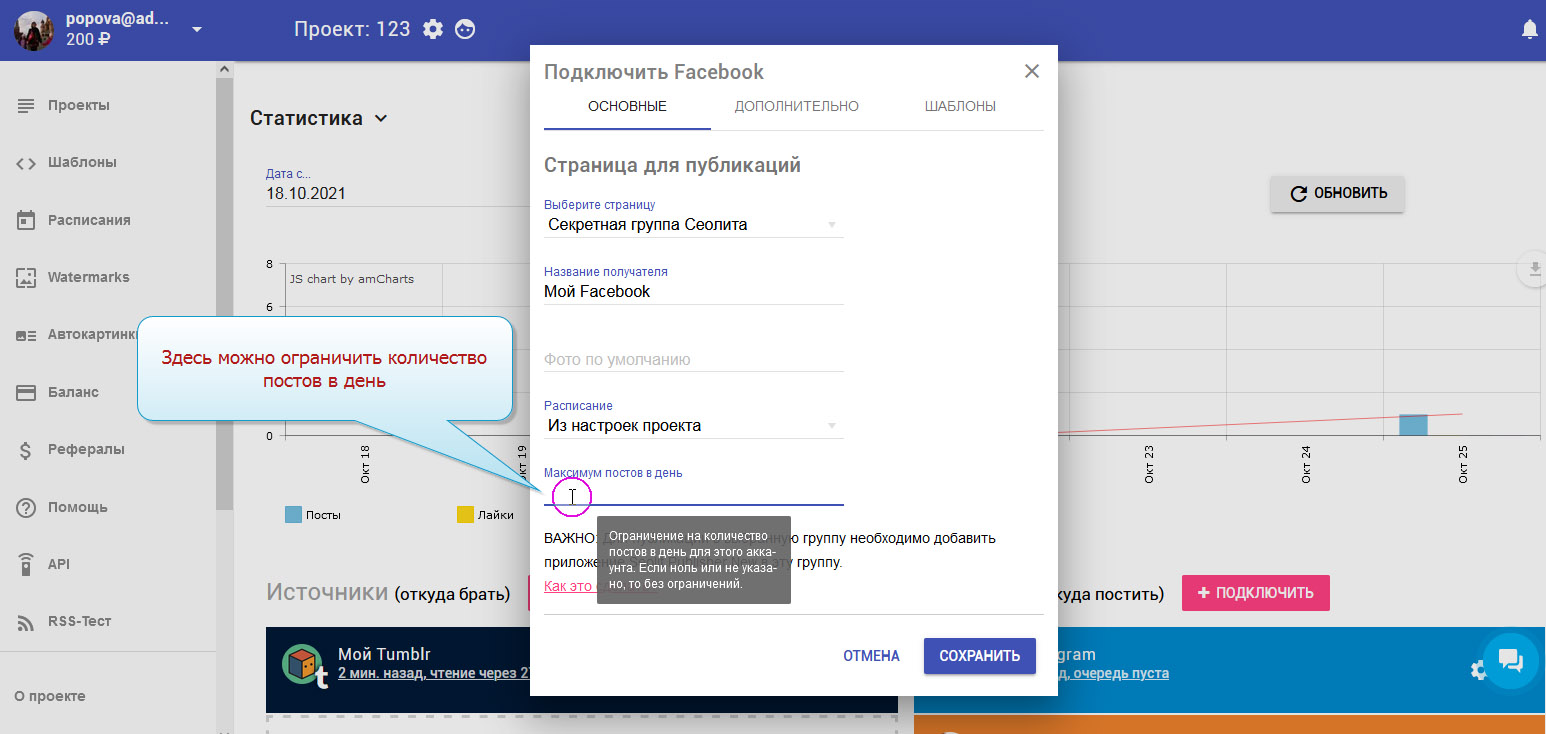The height and width of the screenshot is (734, 1546).
Task: Expand the Статистика dropdown
Action: [x=380, y=119]
